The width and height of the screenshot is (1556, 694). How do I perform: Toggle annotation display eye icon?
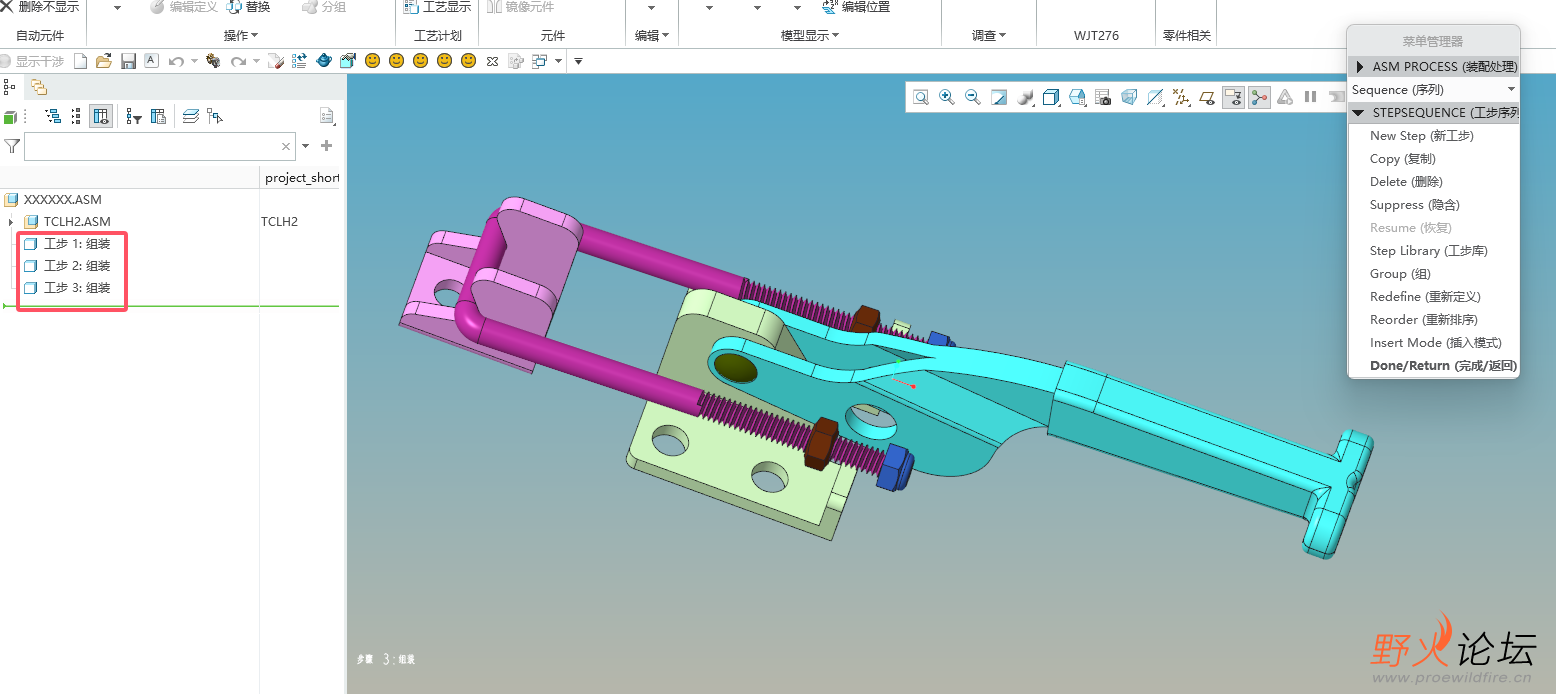coord(1233,97)
